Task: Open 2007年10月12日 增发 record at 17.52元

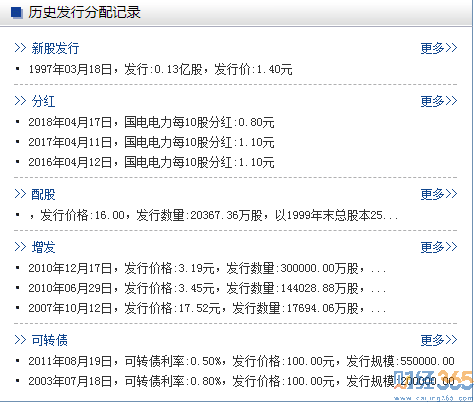Action: pos(207,308)
